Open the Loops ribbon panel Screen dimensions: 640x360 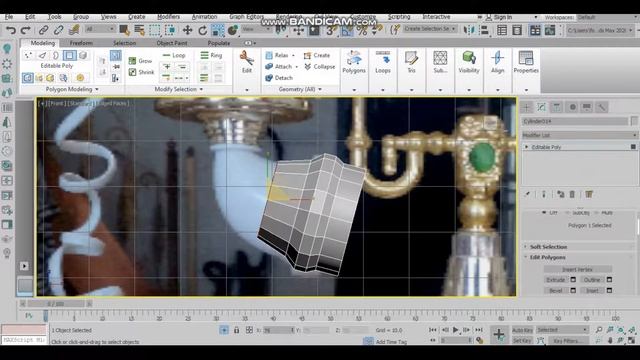(x=383, y=62)
